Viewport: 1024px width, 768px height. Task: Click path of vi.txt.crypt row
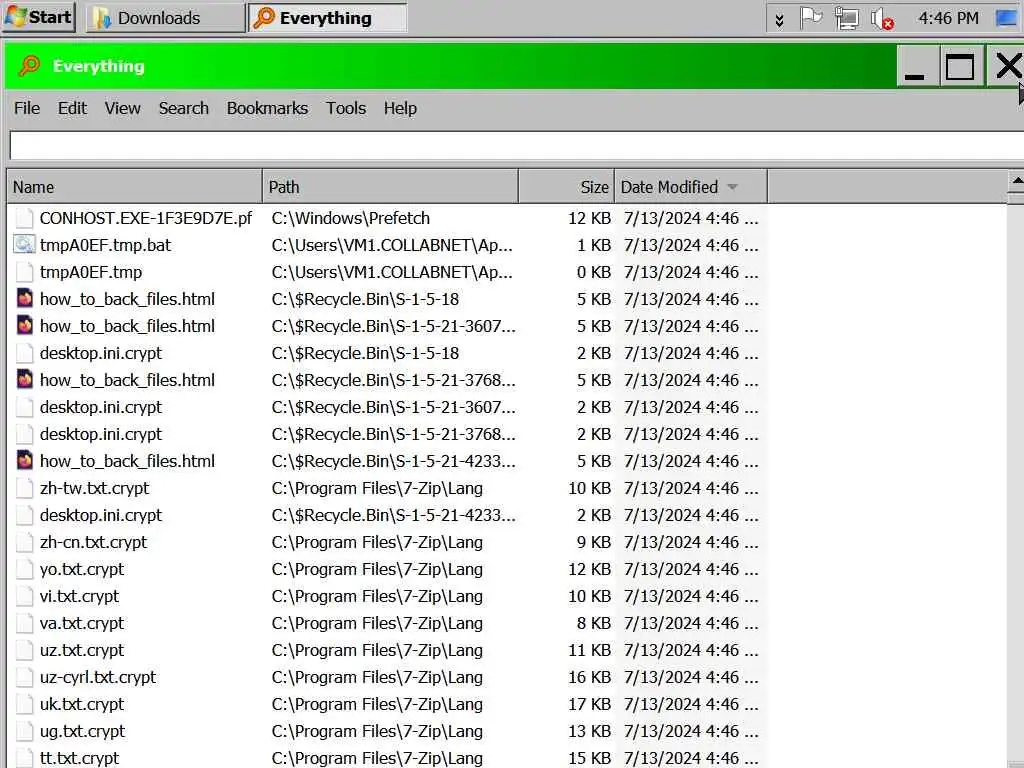click(x=377, y=596)
